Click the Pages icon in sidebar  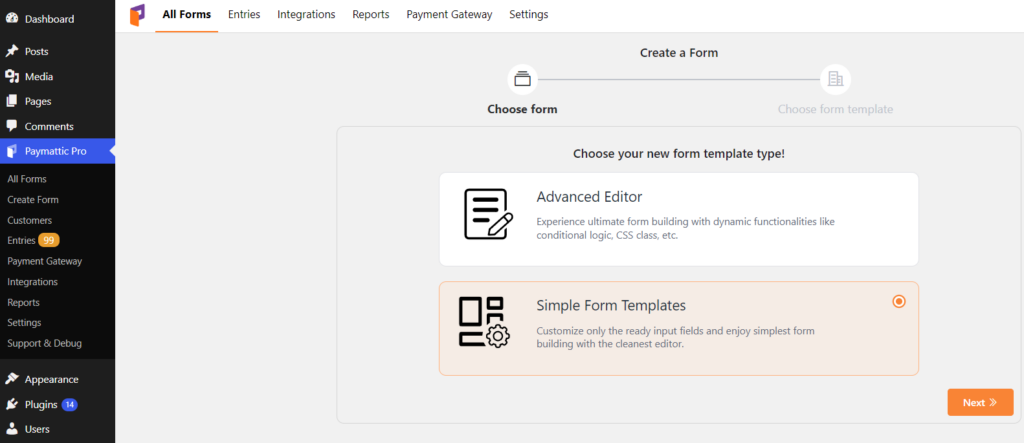tap(12, 101)
